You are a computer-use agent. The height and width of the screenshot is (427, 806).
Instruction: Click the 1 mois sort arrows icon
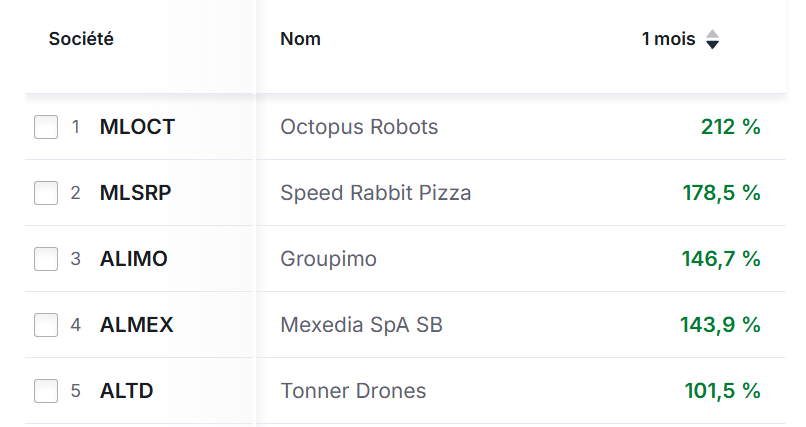pyautogui.click(x=712, y=40)
